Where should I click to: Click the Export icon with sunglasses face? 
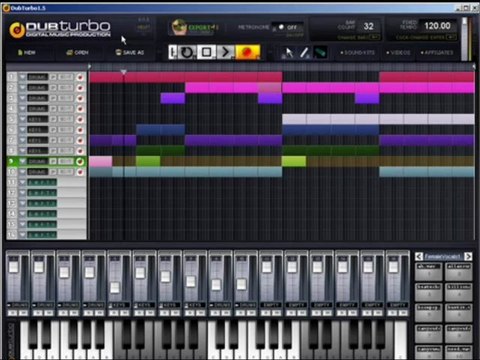click(x=179, y=27)
